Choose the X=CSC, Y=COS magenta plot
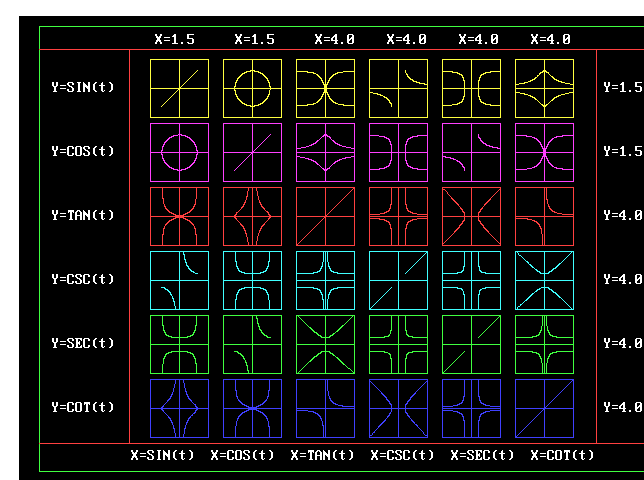 (398, 152)
